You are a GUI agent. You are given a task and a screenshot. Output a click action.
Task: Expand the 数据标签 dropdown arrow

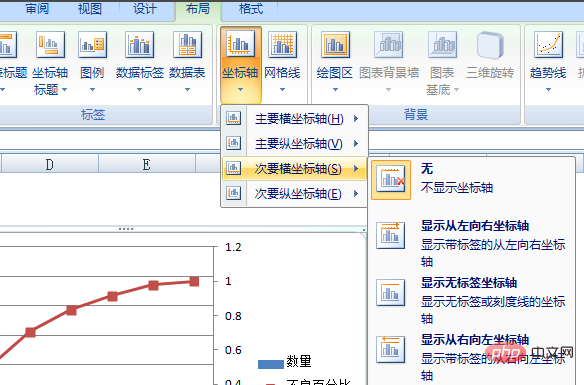coord(139,89)
